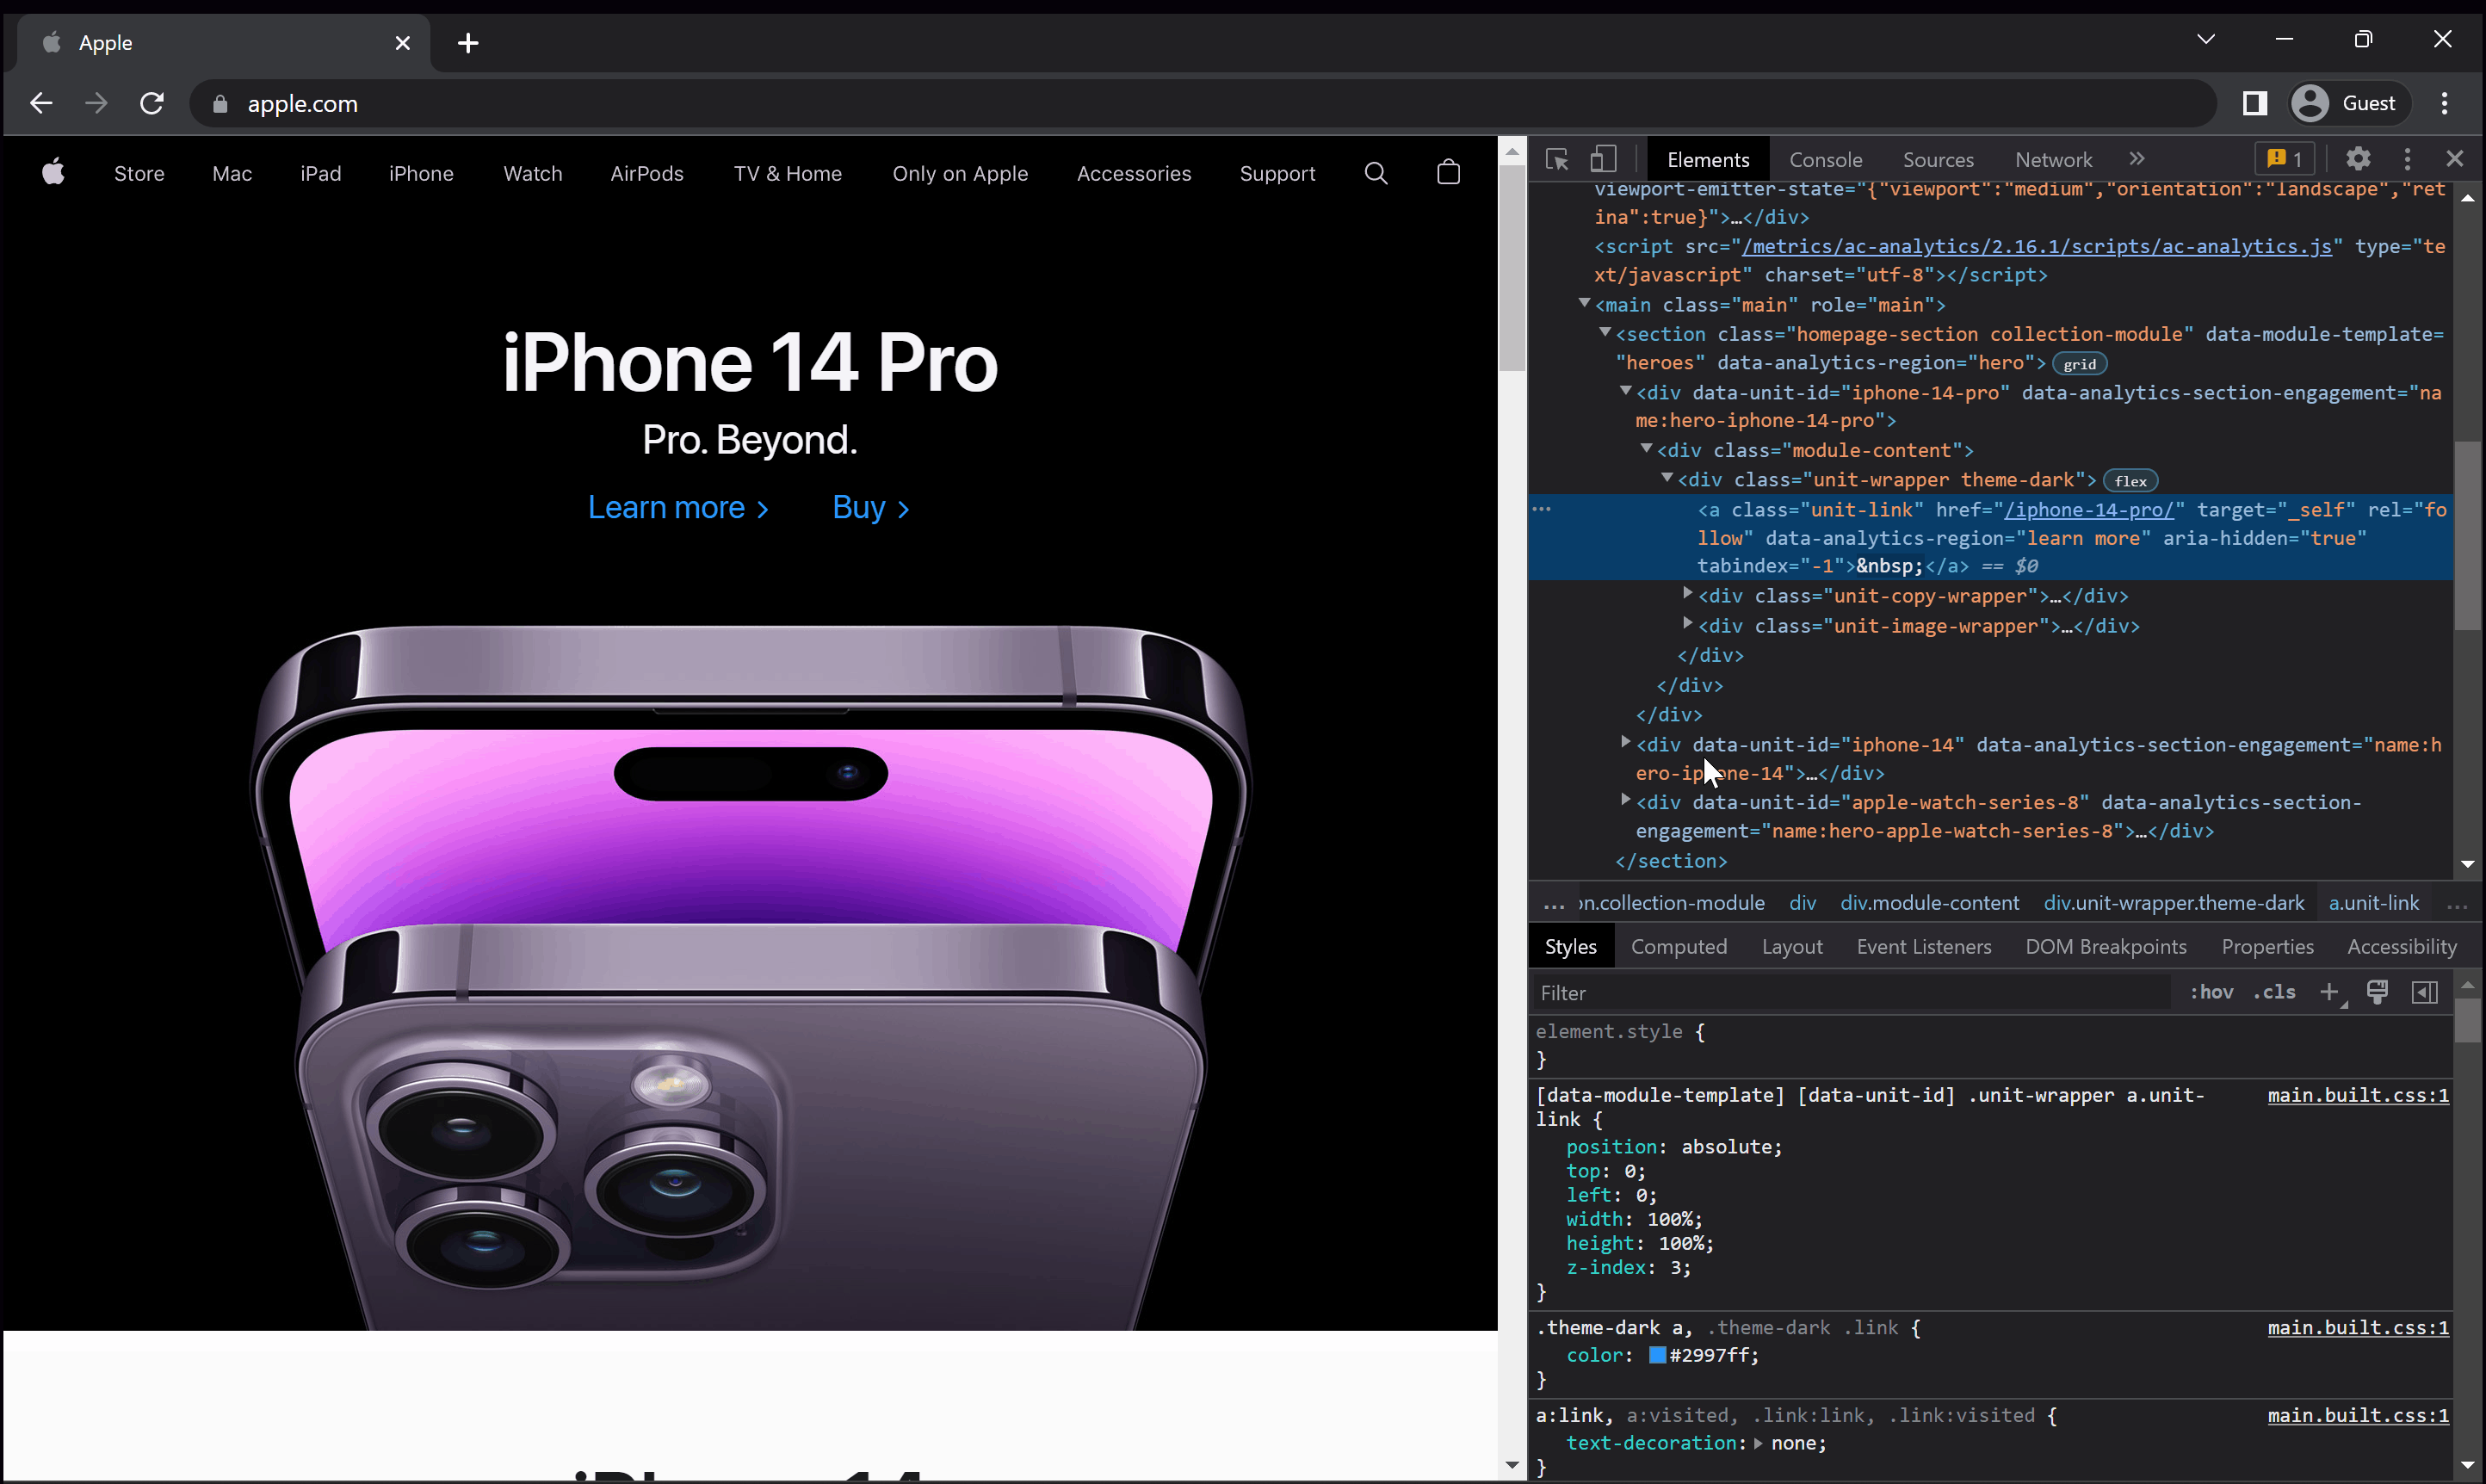Click the Elements panel tab
The width and height of the screenshot is (2486, 1484).
tap(1705, 159)
